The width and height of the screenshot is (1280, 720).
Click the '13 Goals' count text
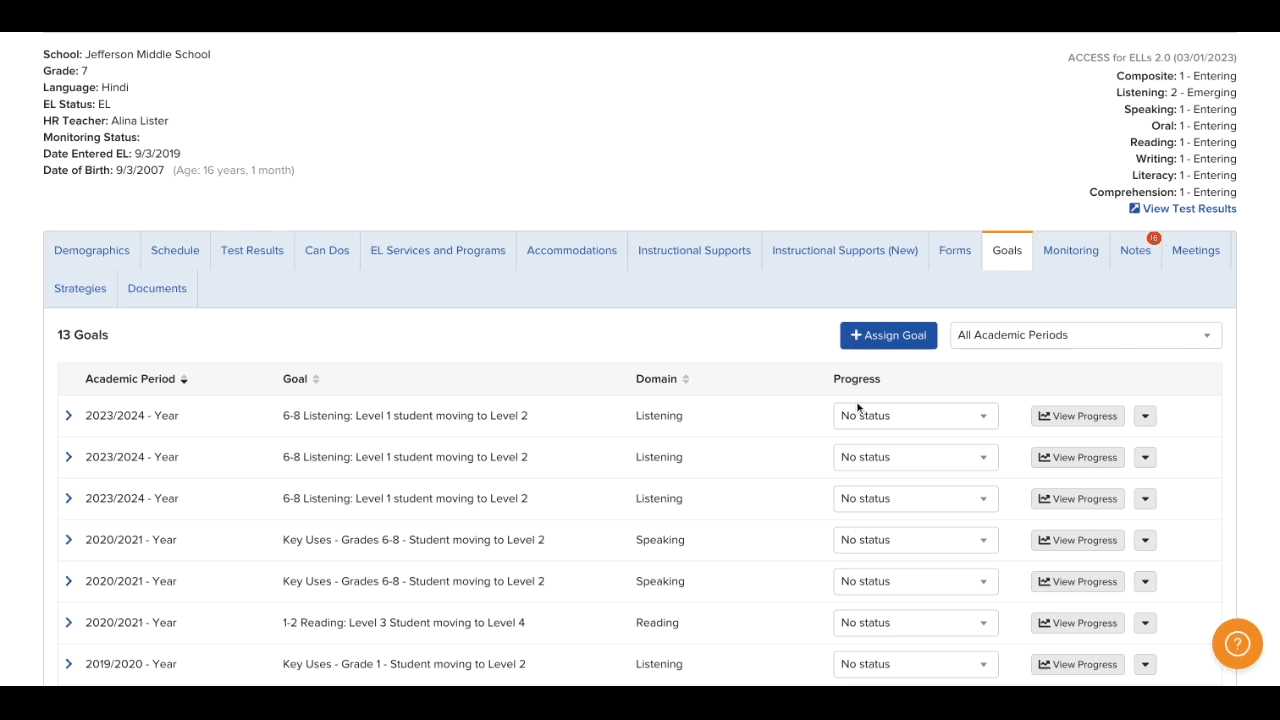83,335
